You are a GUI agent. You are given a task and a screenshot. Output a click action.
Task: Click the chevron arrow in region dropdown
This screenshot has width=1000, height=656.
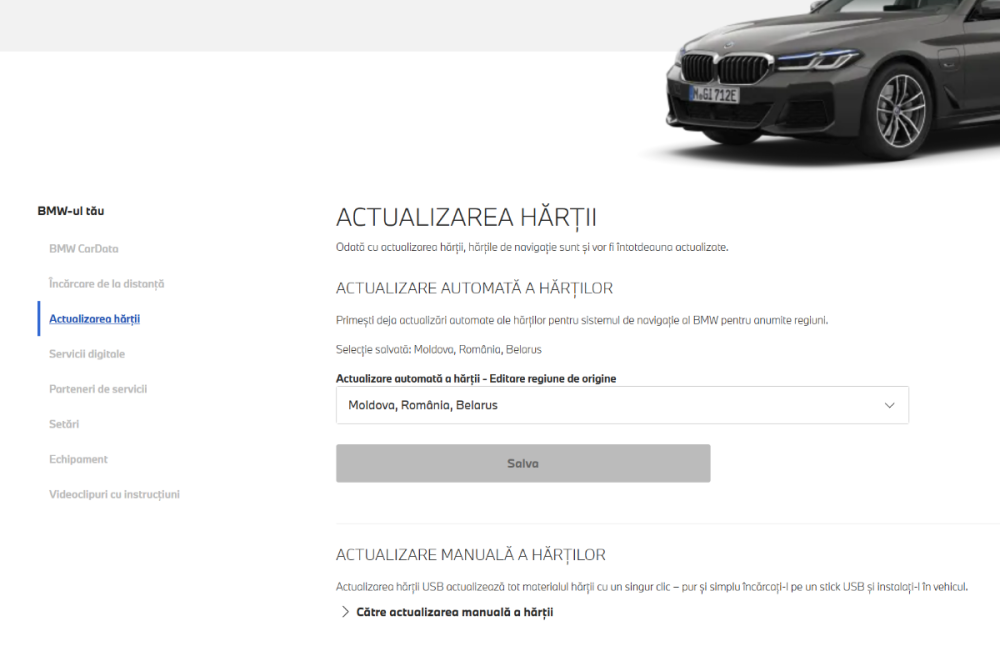889,405
